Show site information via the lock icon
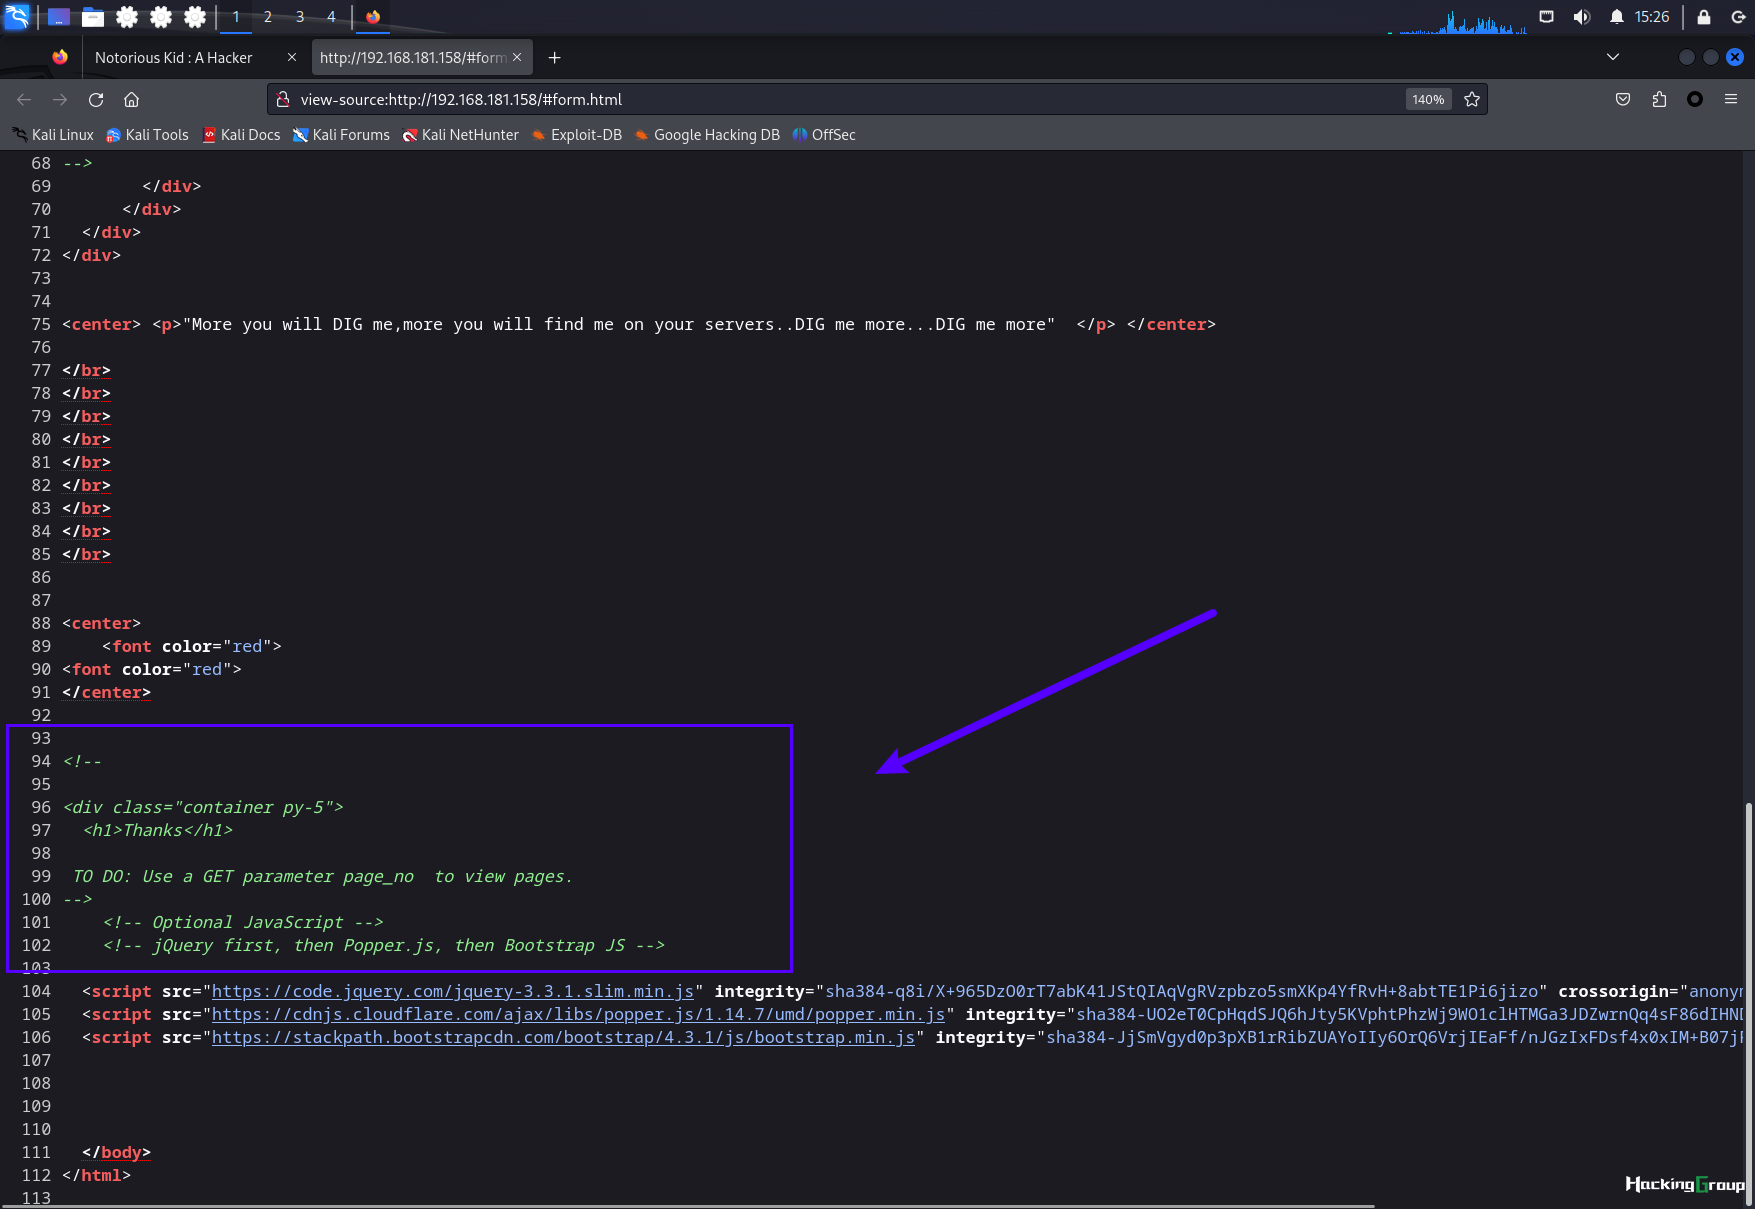The image size is (1755, 1209). click(283, 99)
